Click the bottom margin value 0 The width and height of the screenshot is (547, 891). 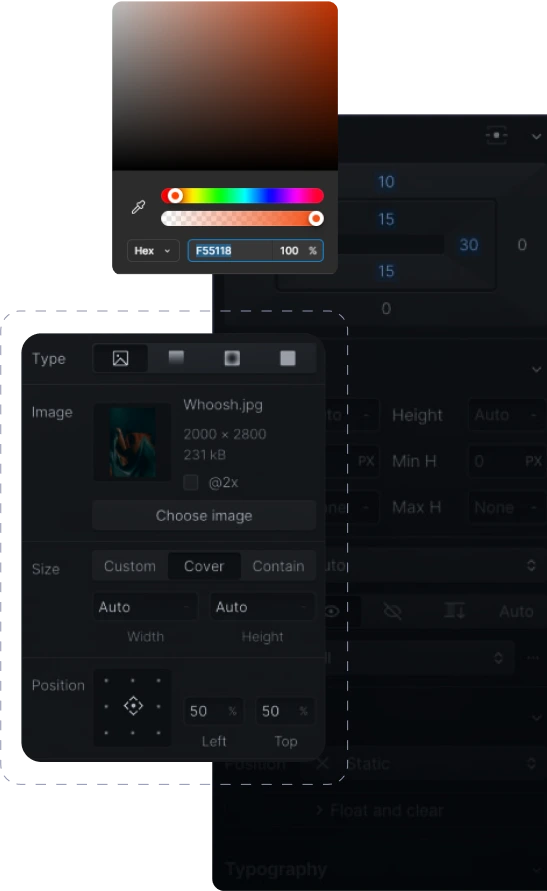tap(386, 309)
